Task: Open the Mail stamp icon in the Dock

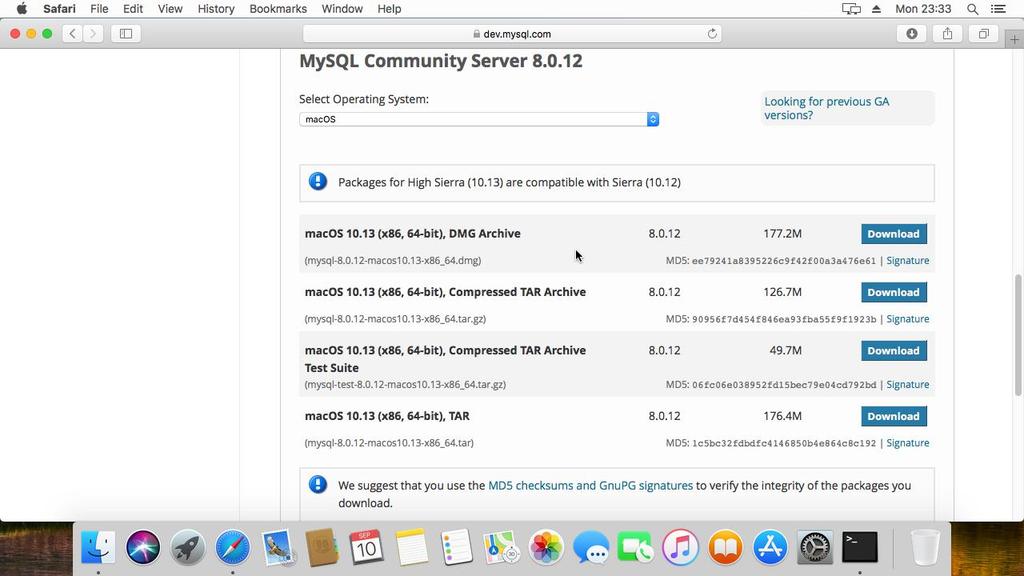Action: point(278,547)
